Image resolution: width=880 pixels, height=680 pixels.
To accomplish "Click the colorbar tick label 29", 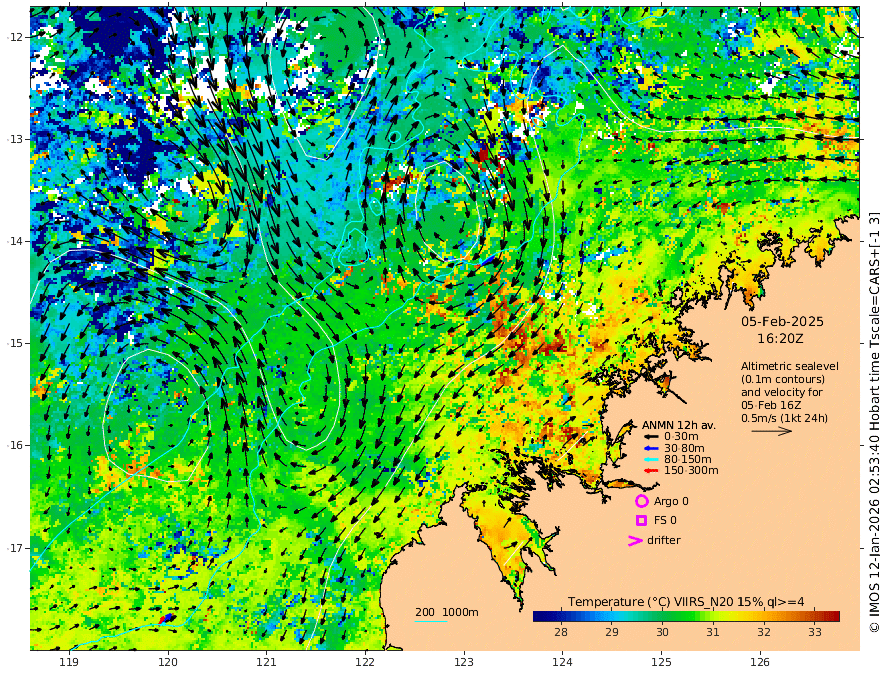I will tap(612, 632).
